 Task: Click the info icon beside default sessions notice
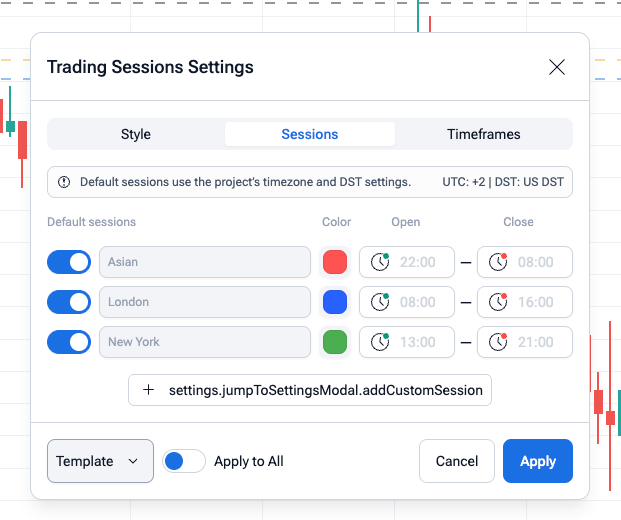point(64,182)
